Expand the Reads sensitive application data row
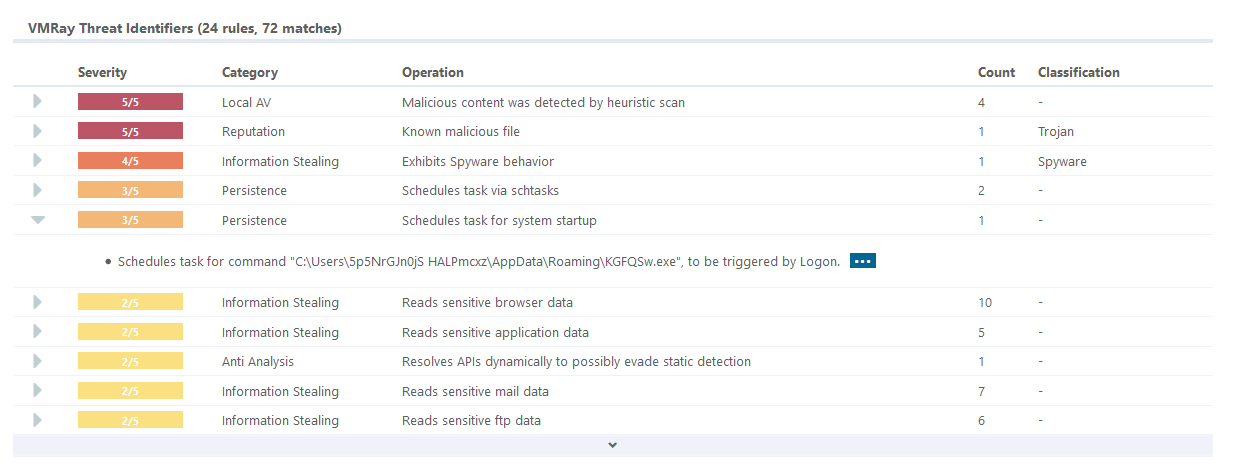The width and height of the screenshot is (1239, 474). tap(38, 332)
